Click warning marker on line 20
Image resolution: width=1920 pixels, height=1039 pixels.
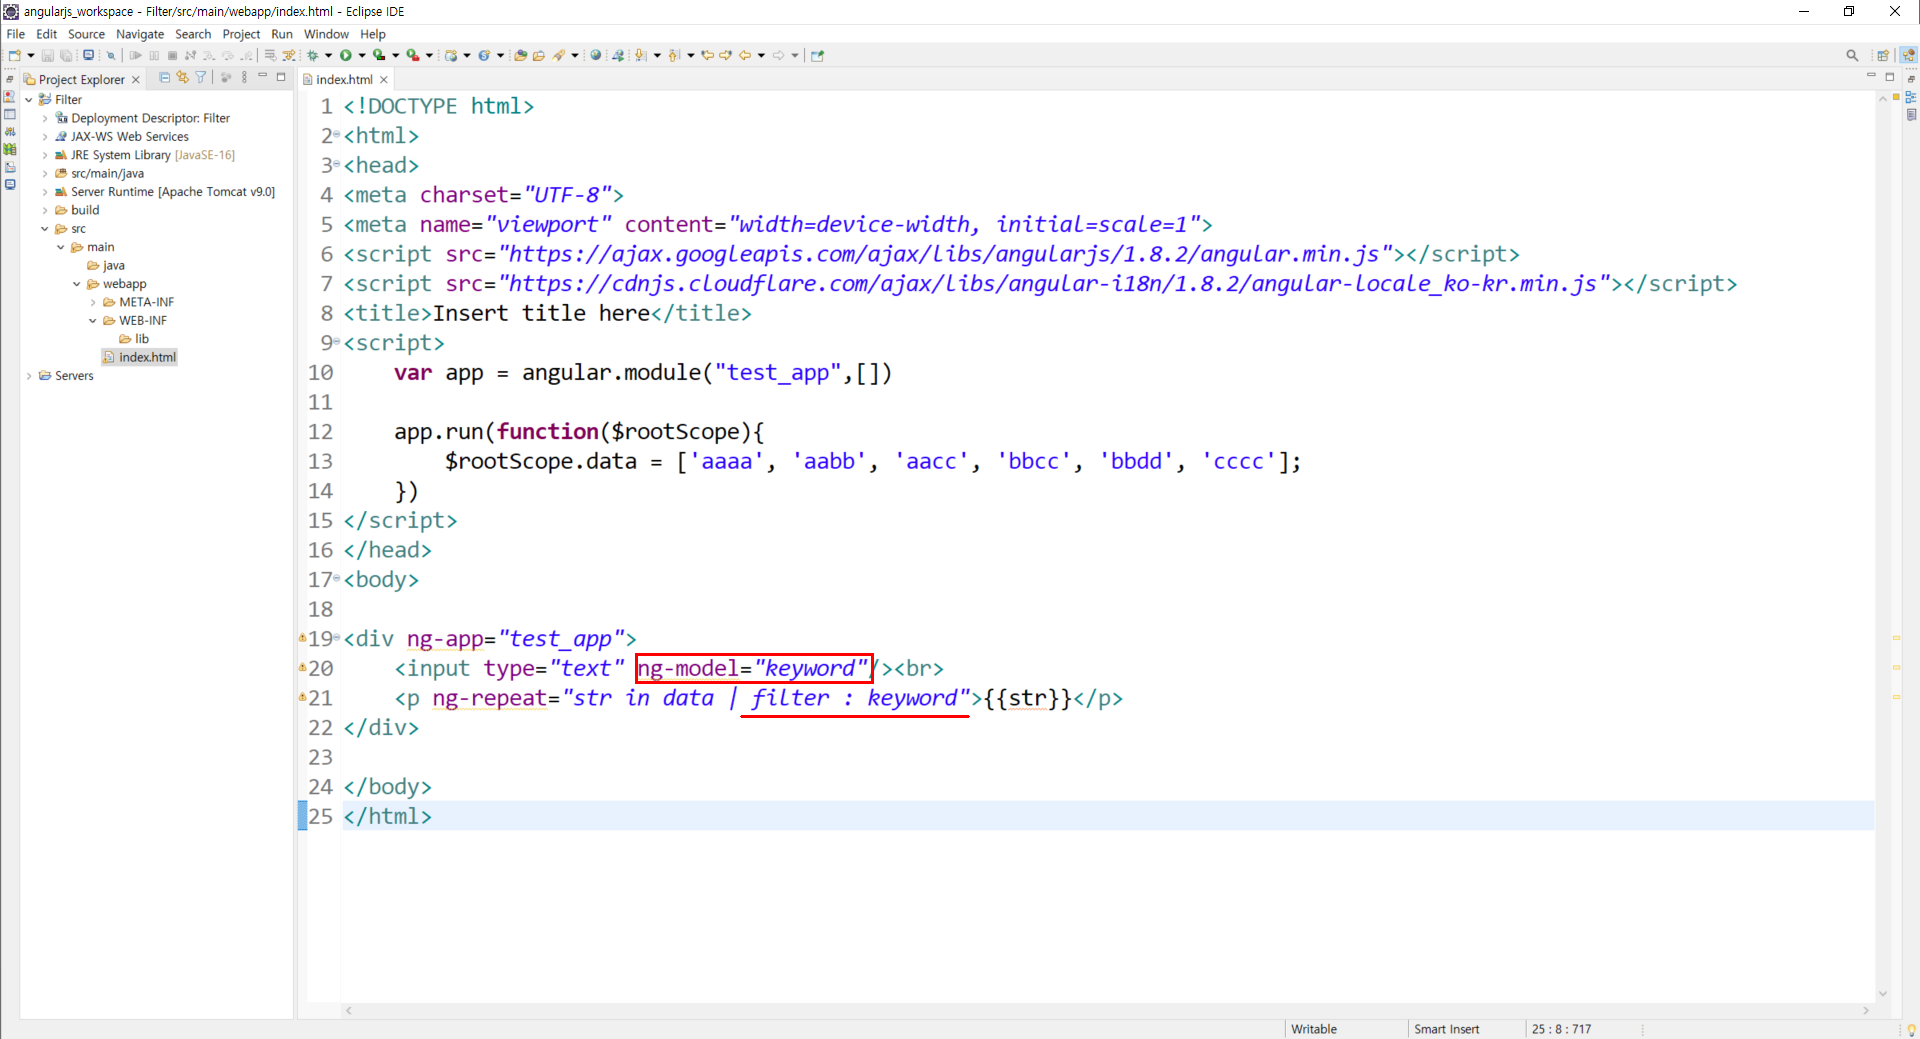pos(302,667)
